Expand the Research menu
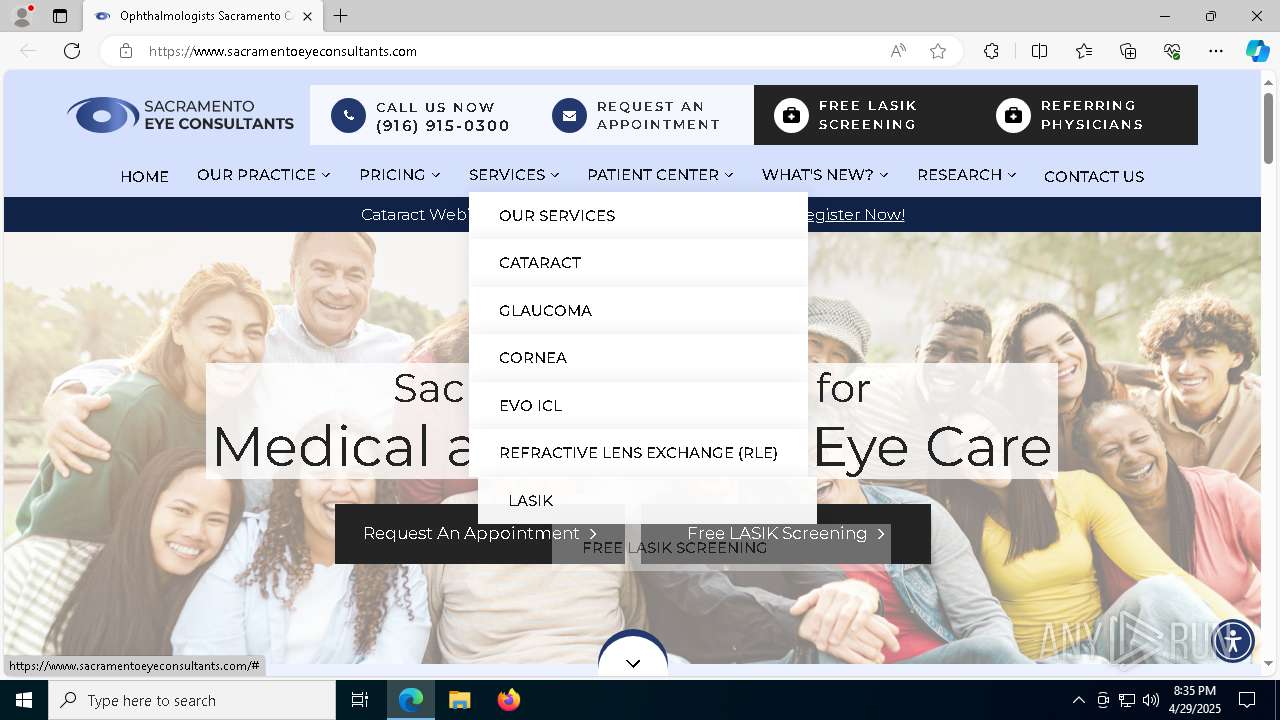The width and height of the screenshot is (1280, 720). click(967, 175)
